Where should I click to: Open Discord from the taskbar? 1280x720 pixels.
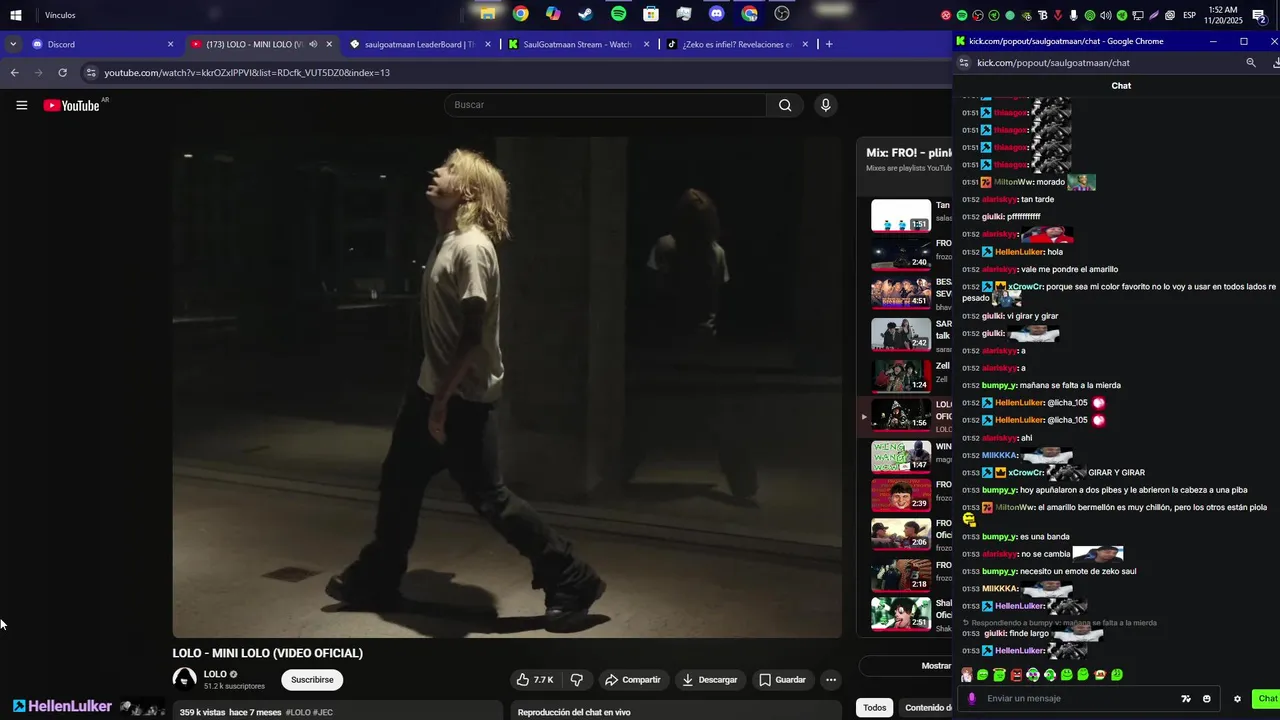pyautogui.click(x=716, y=13)
